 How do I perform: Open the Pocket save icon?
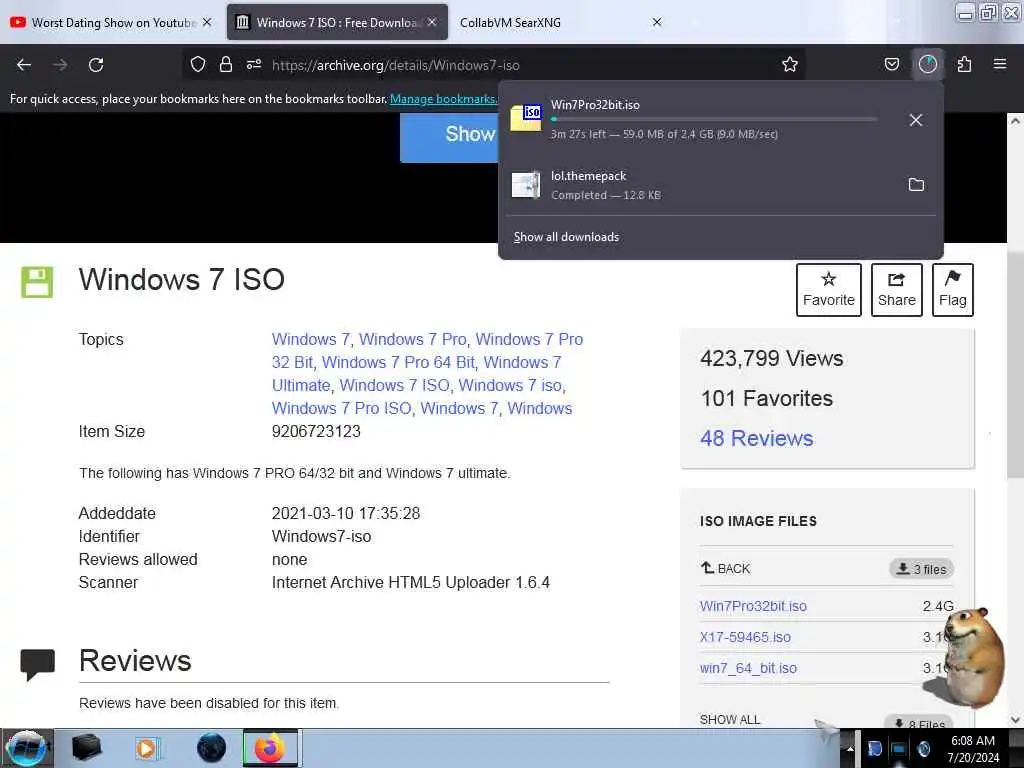(x=891, y=64)
